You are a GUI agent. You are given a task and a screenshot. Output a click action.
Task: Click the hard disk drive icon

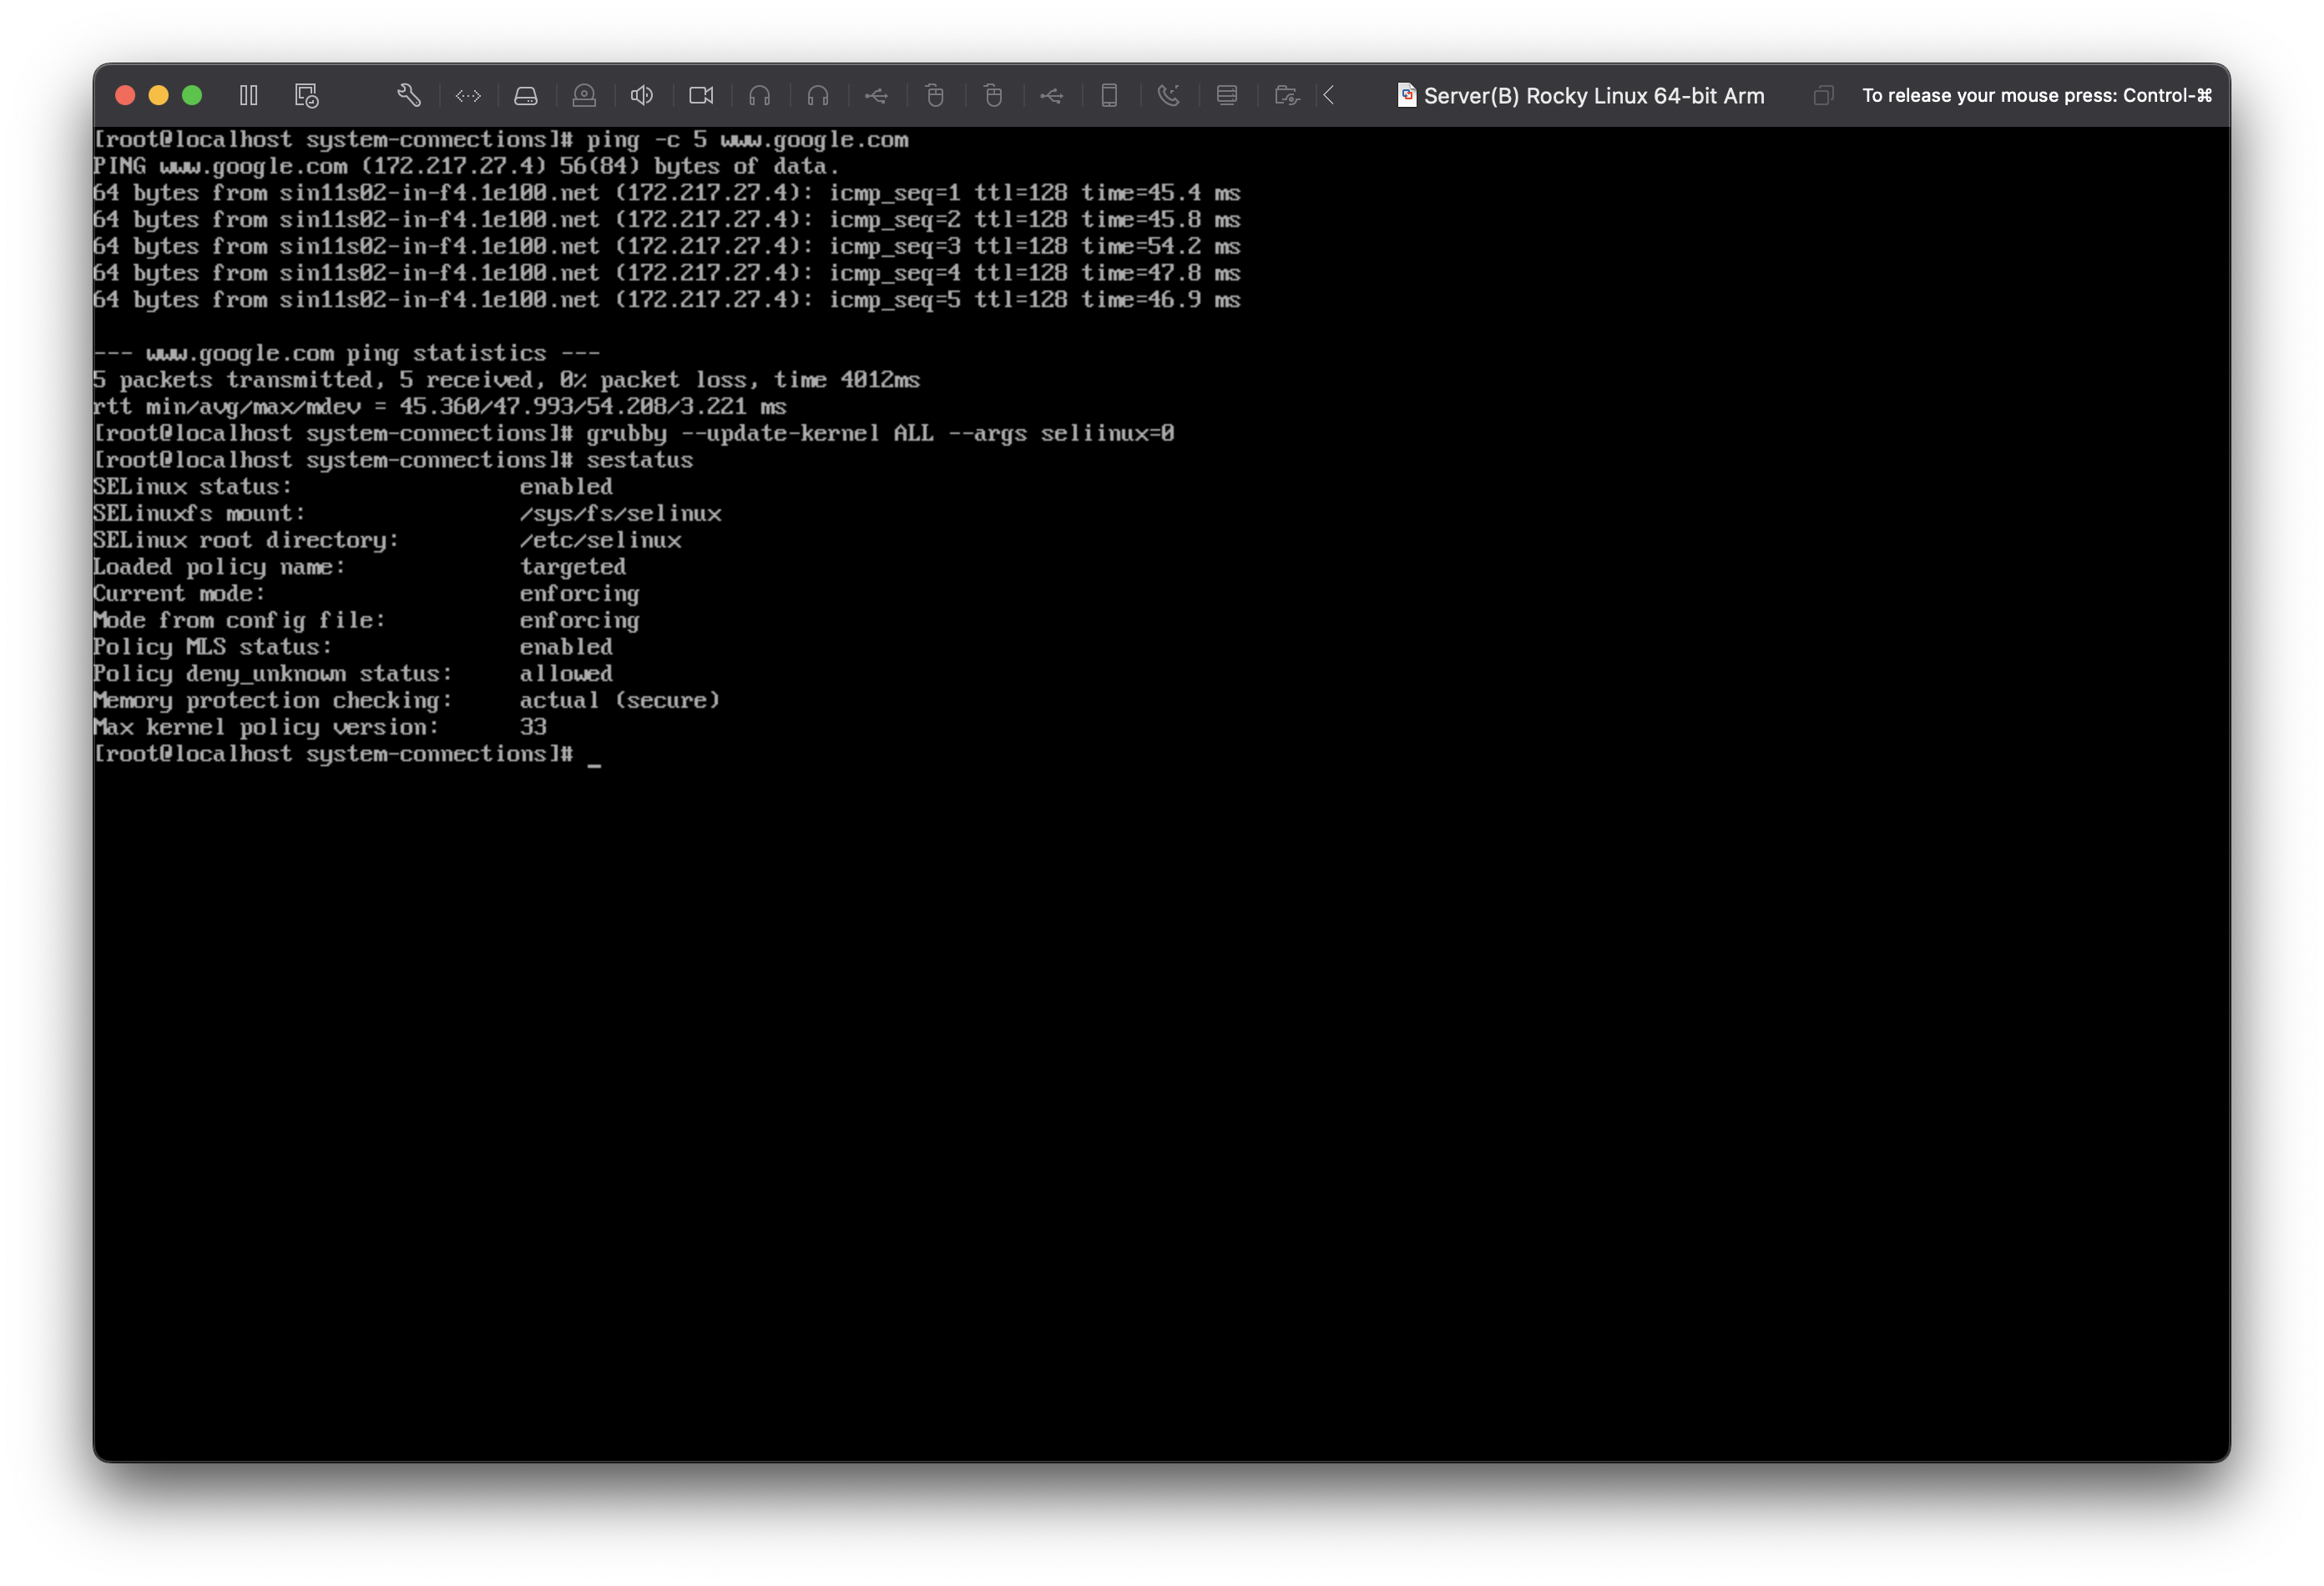click(526, 96)
